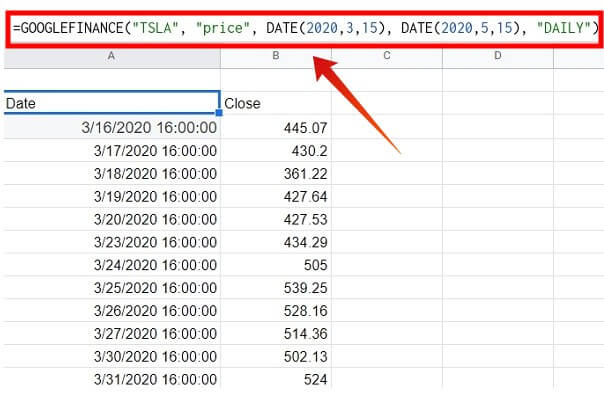Select the closing price 502.13

(x=276, y=356)
